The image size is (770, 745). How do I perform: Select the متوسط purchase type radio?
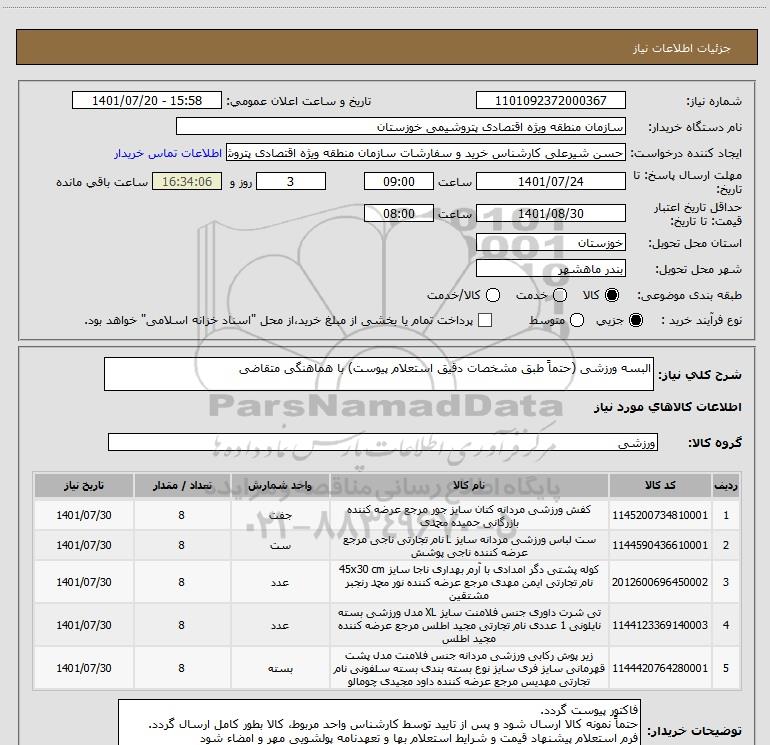coord(577,320)
